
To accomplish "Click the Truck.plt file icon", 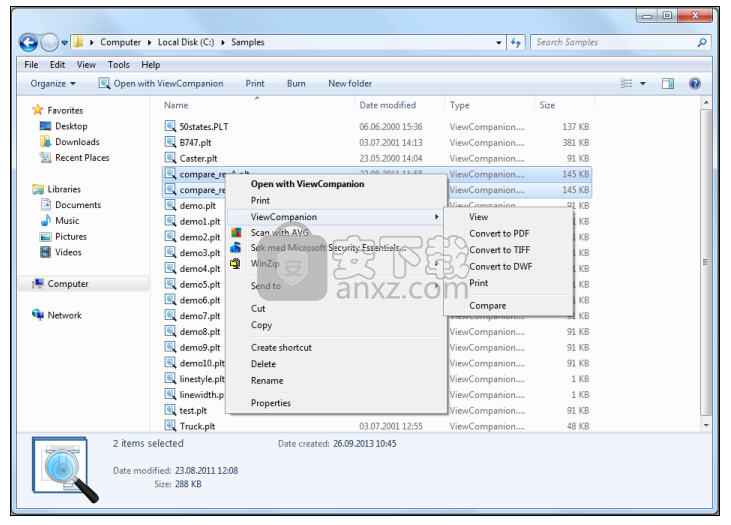I will [170, 426].
